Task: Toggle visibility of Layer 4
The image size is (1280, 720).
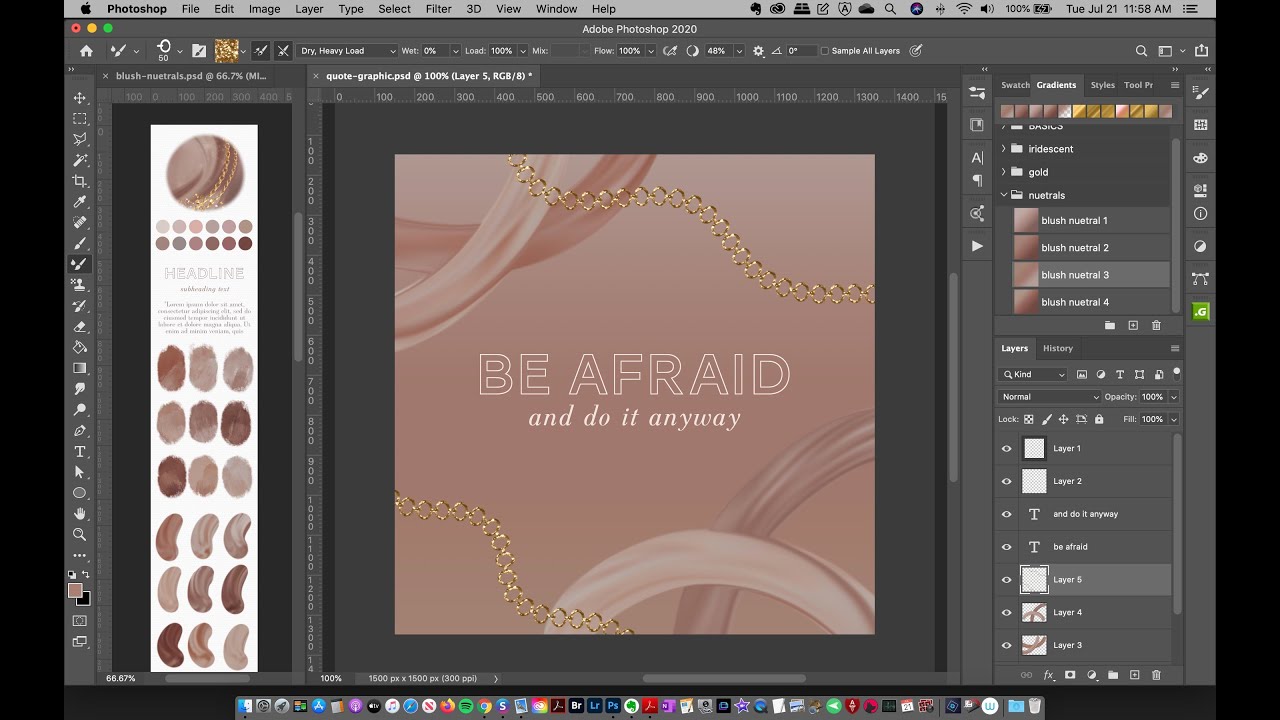Action: tap(1007, 613)
